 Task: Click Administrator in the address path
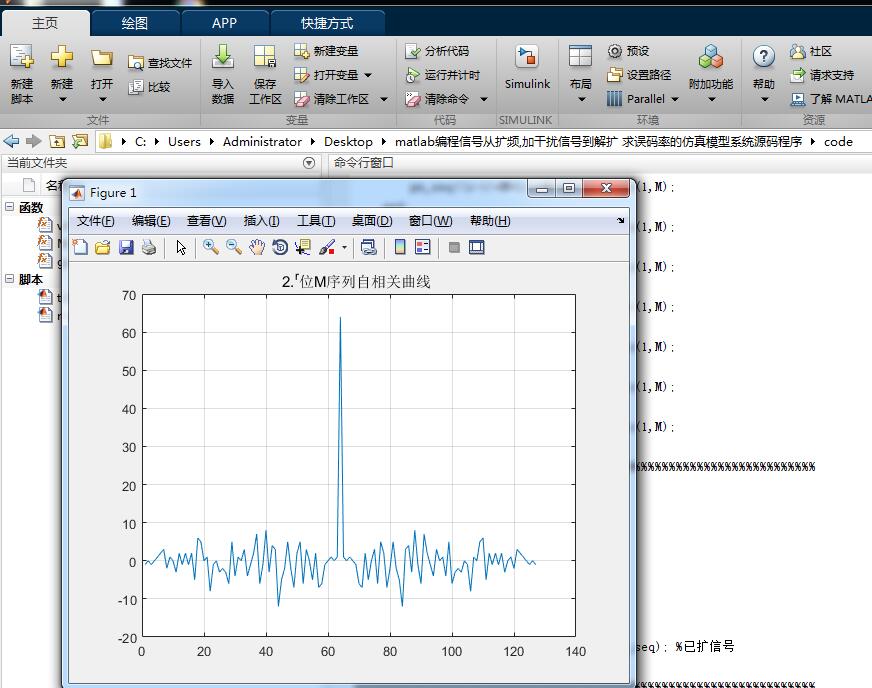tap(262, 142)
